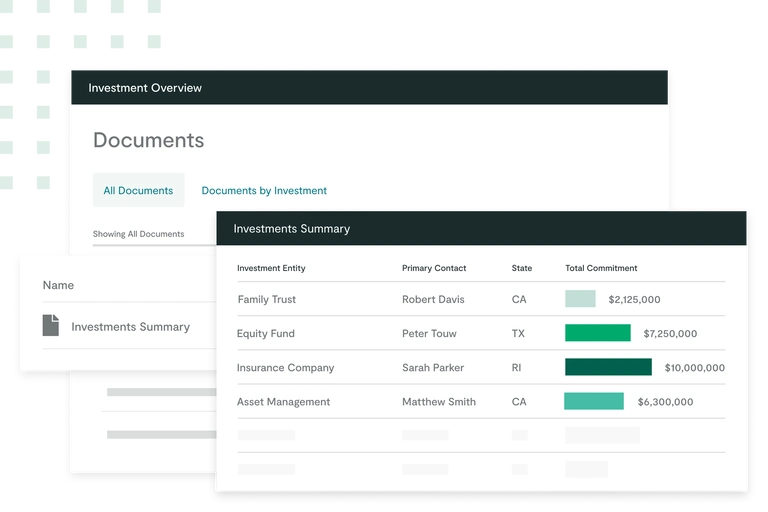Select the Insurance Company entity
Viewport: 768px width, 512px height.
pyautogui.click(x=285, y=367)
